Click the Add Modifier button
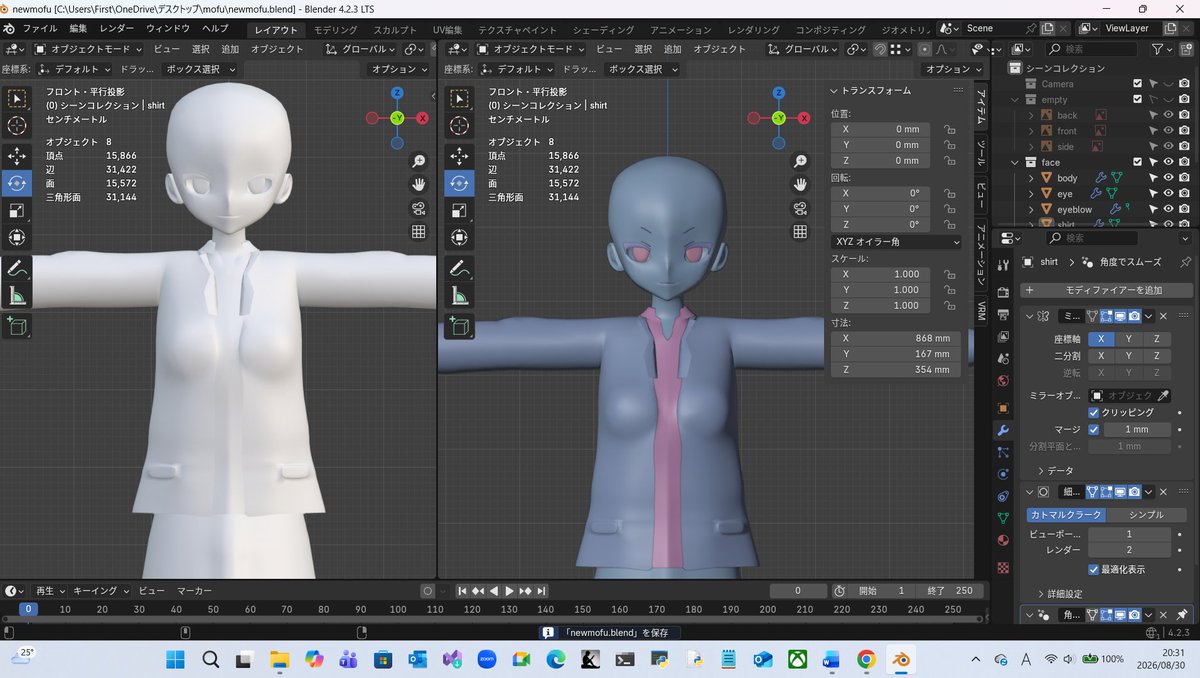The image size is (1200, 678). point(1106,290)
